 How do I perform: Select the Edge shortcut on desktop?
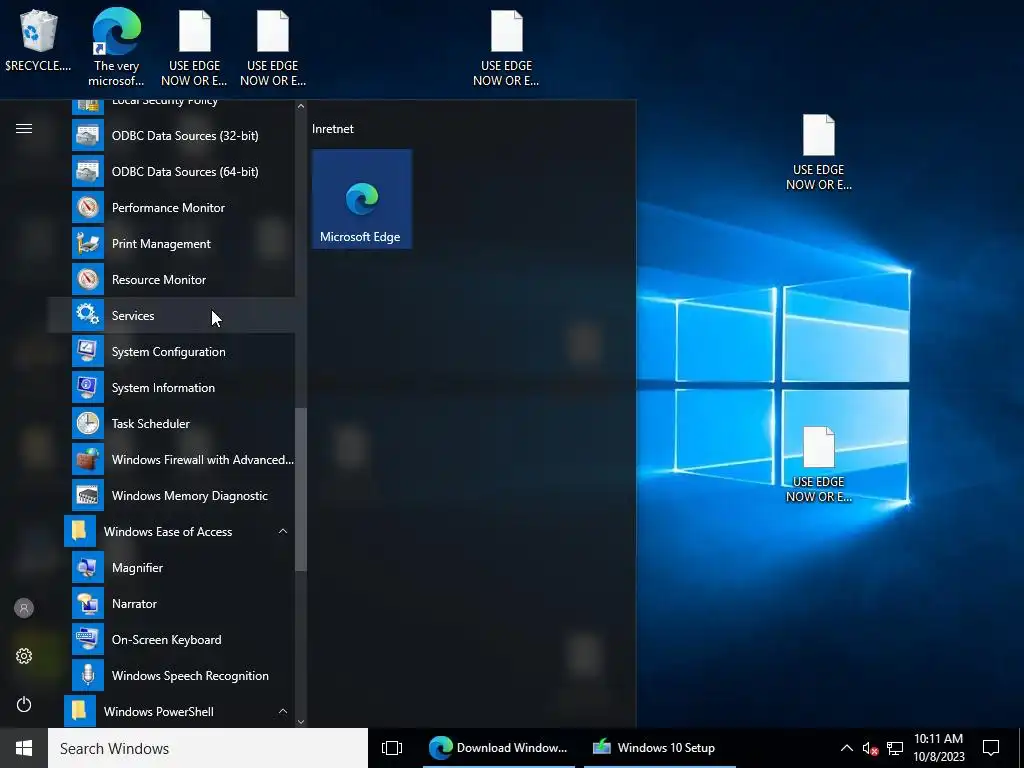pyautogui.click(x=116, y=48)
